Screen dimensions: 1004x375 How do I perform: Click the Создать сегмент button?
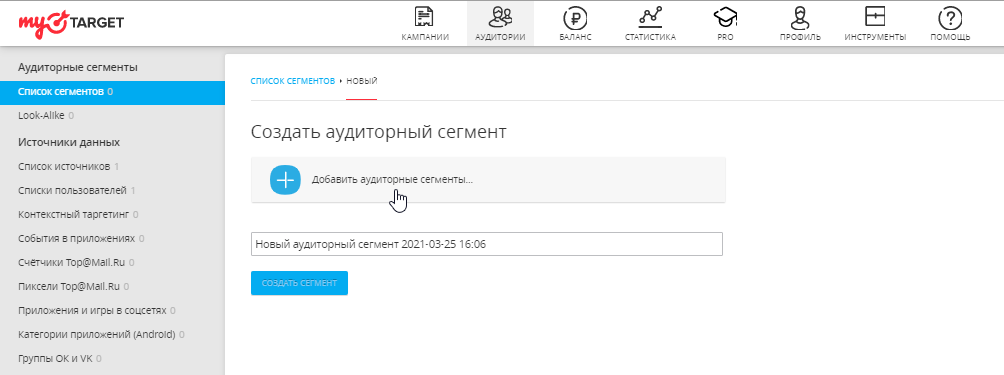pyautogui.click(x=299, y=283)
